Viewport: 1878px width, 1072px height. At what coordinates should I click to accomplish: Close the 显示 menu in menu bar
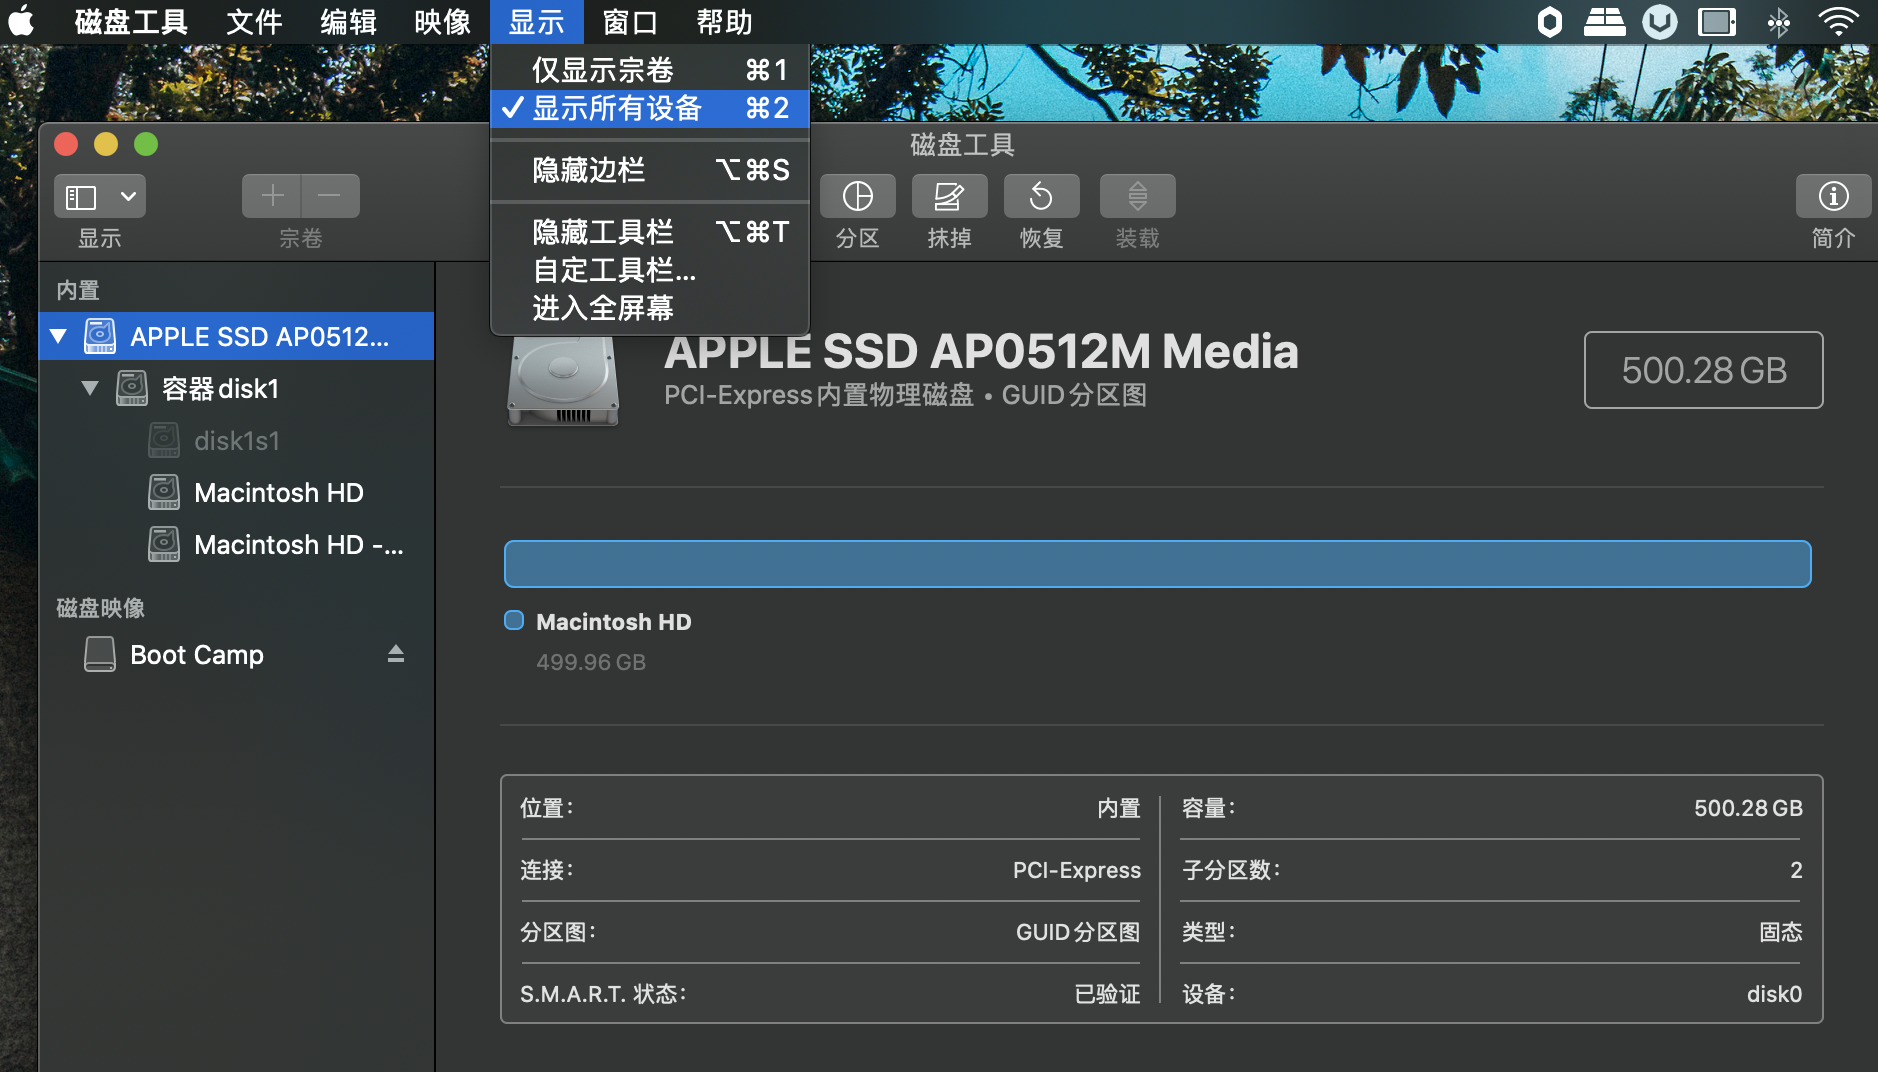coord(537,21)
